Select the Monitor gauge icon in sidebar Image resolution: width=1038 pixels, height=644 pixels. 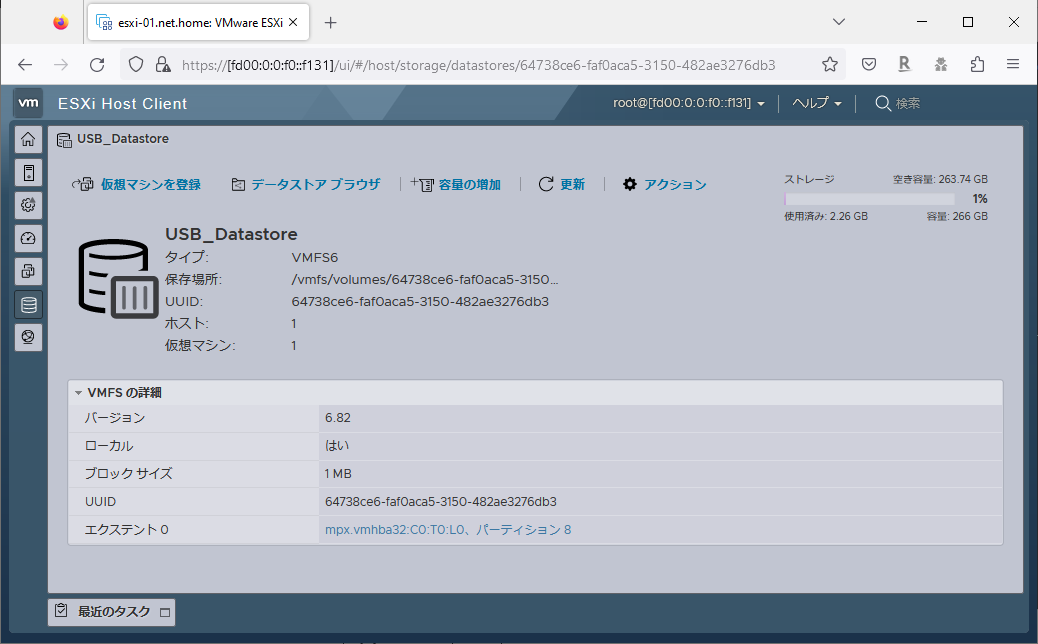(28, 238)
